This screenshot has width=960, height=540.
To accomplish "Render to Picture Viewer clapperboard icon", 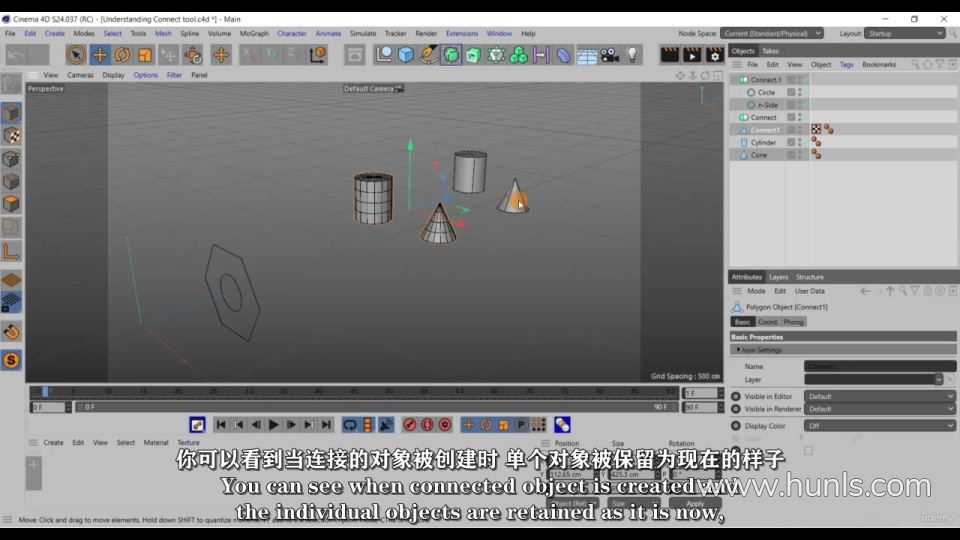I will click(x=692, y=55).
